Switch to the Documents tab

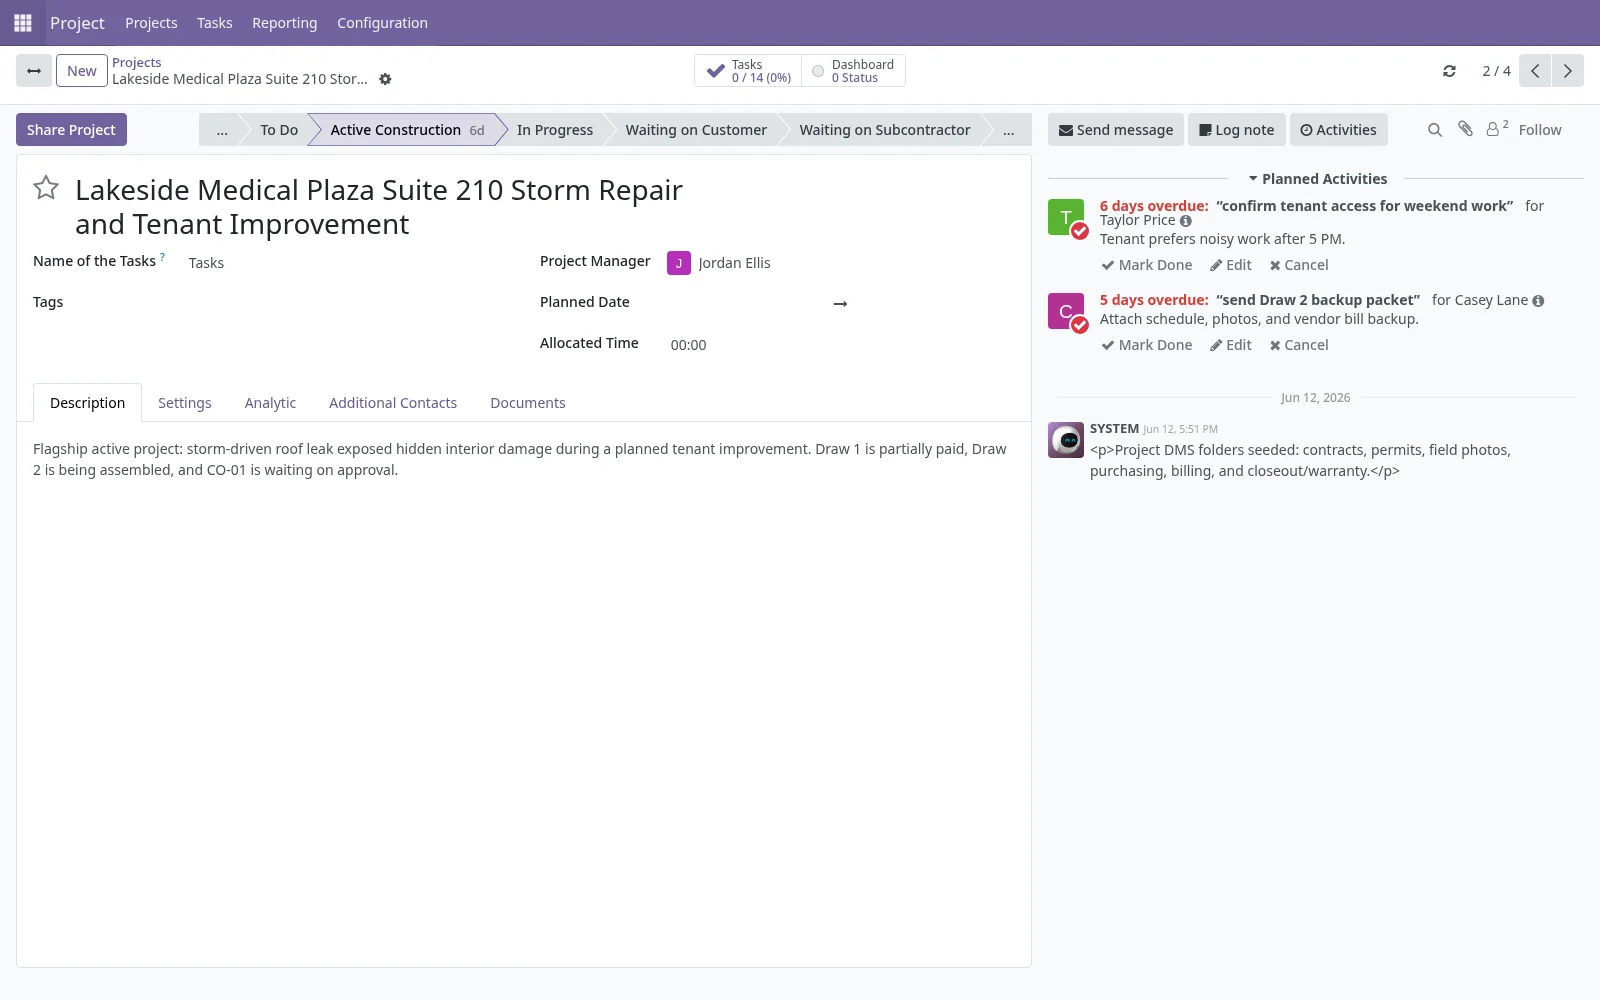pyautogui.click(x=528, y=403)
